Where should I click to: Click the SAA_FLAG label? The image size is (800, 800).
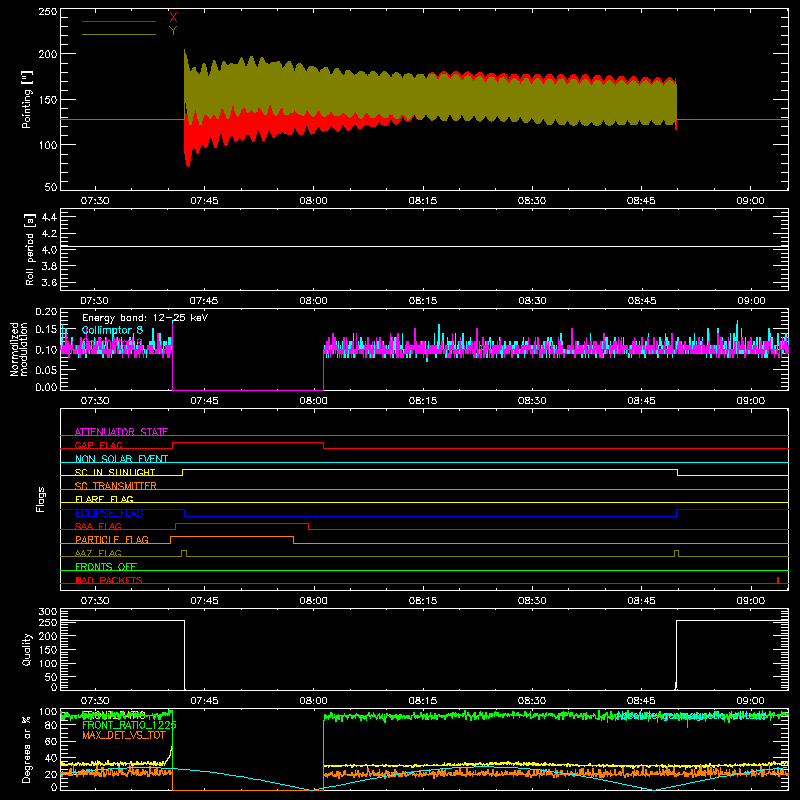98,526
